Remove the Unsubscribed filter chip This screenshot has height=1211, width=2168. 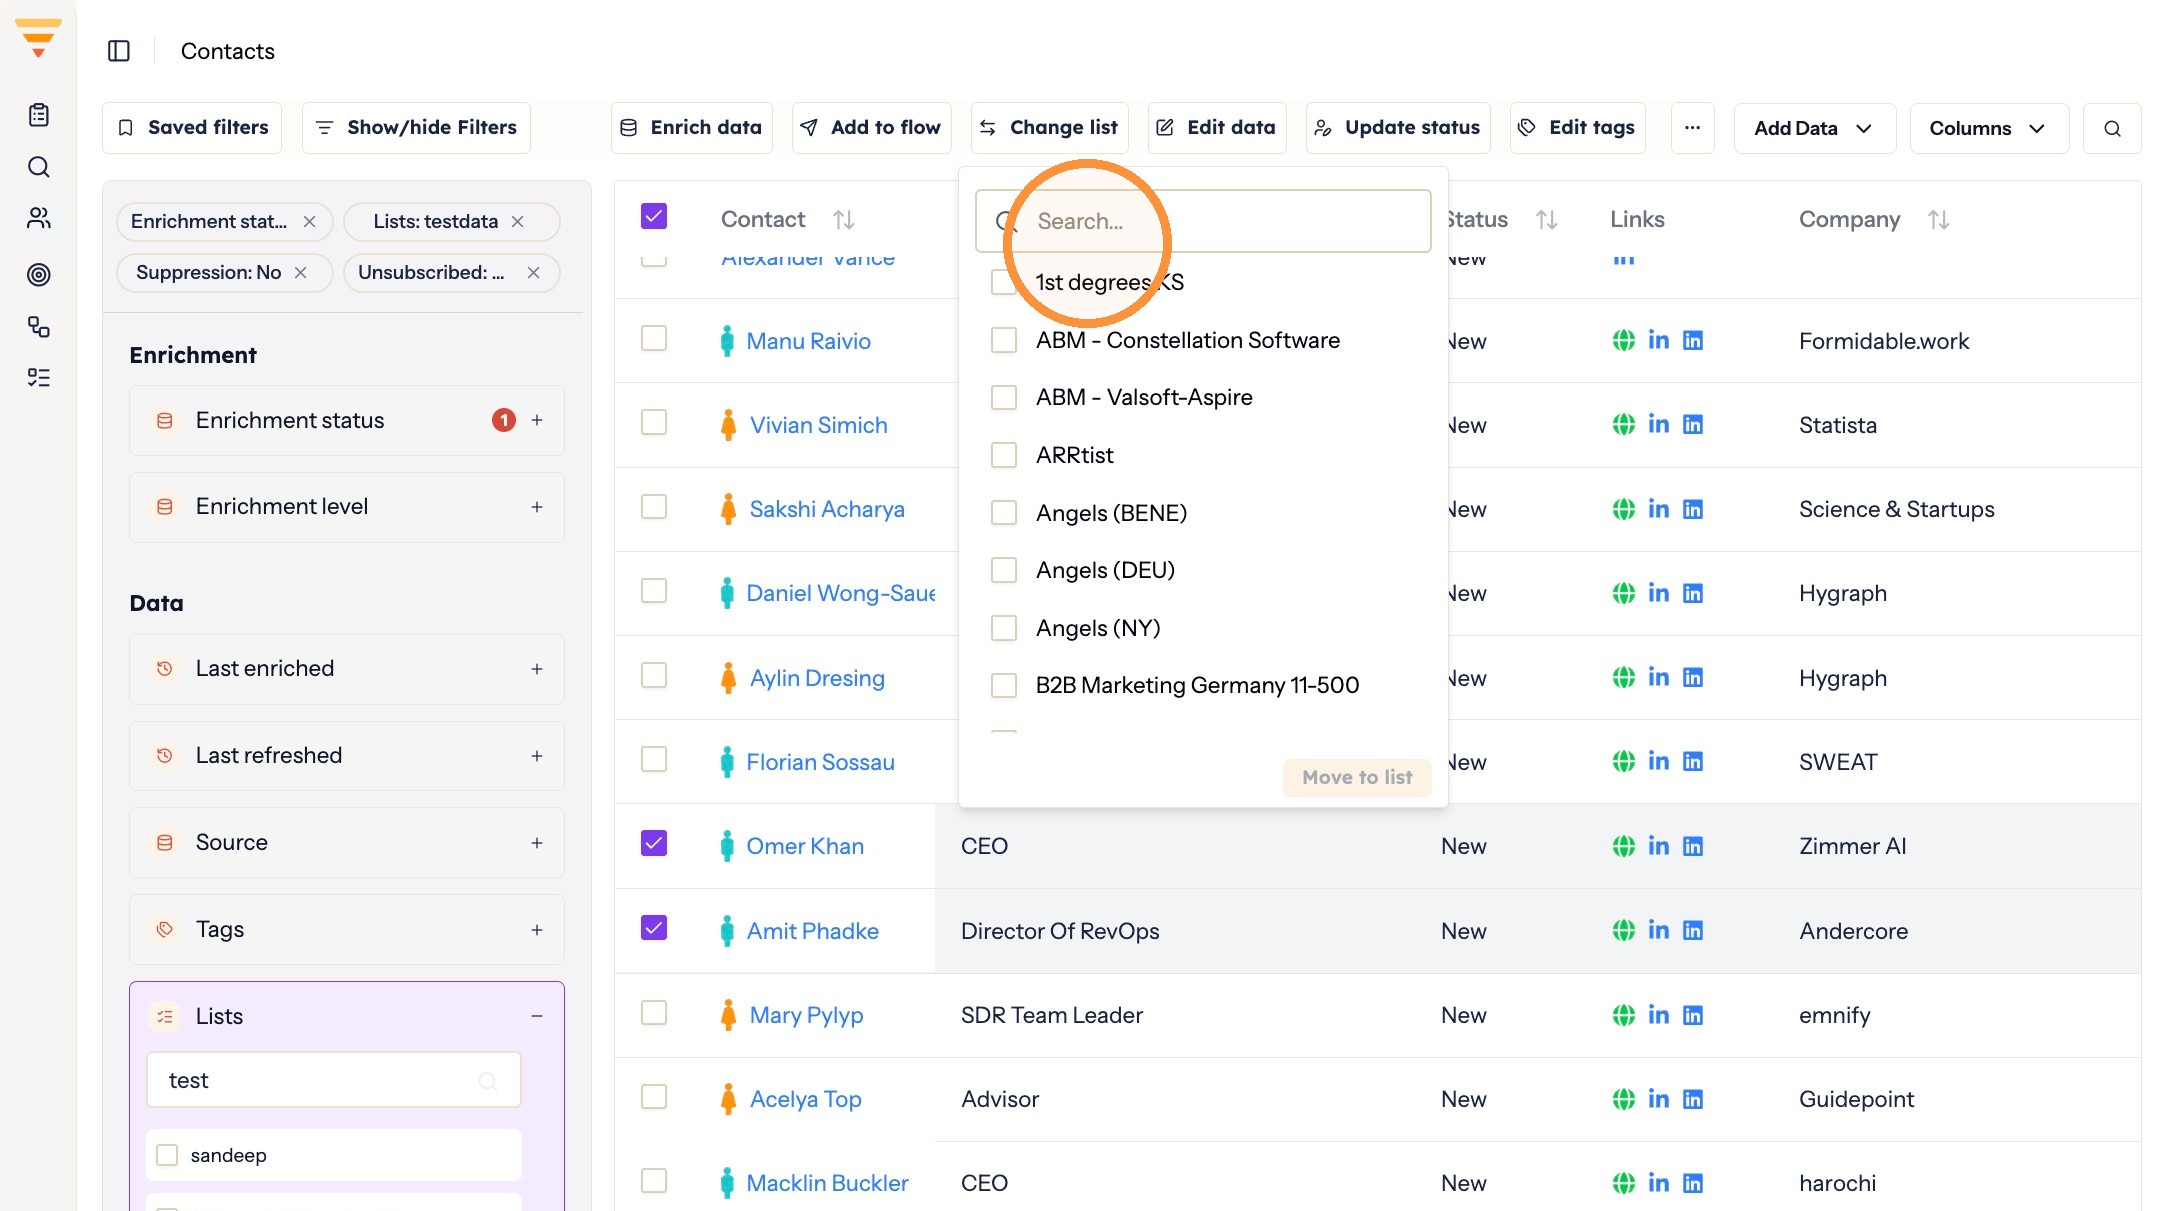point(534,273)
